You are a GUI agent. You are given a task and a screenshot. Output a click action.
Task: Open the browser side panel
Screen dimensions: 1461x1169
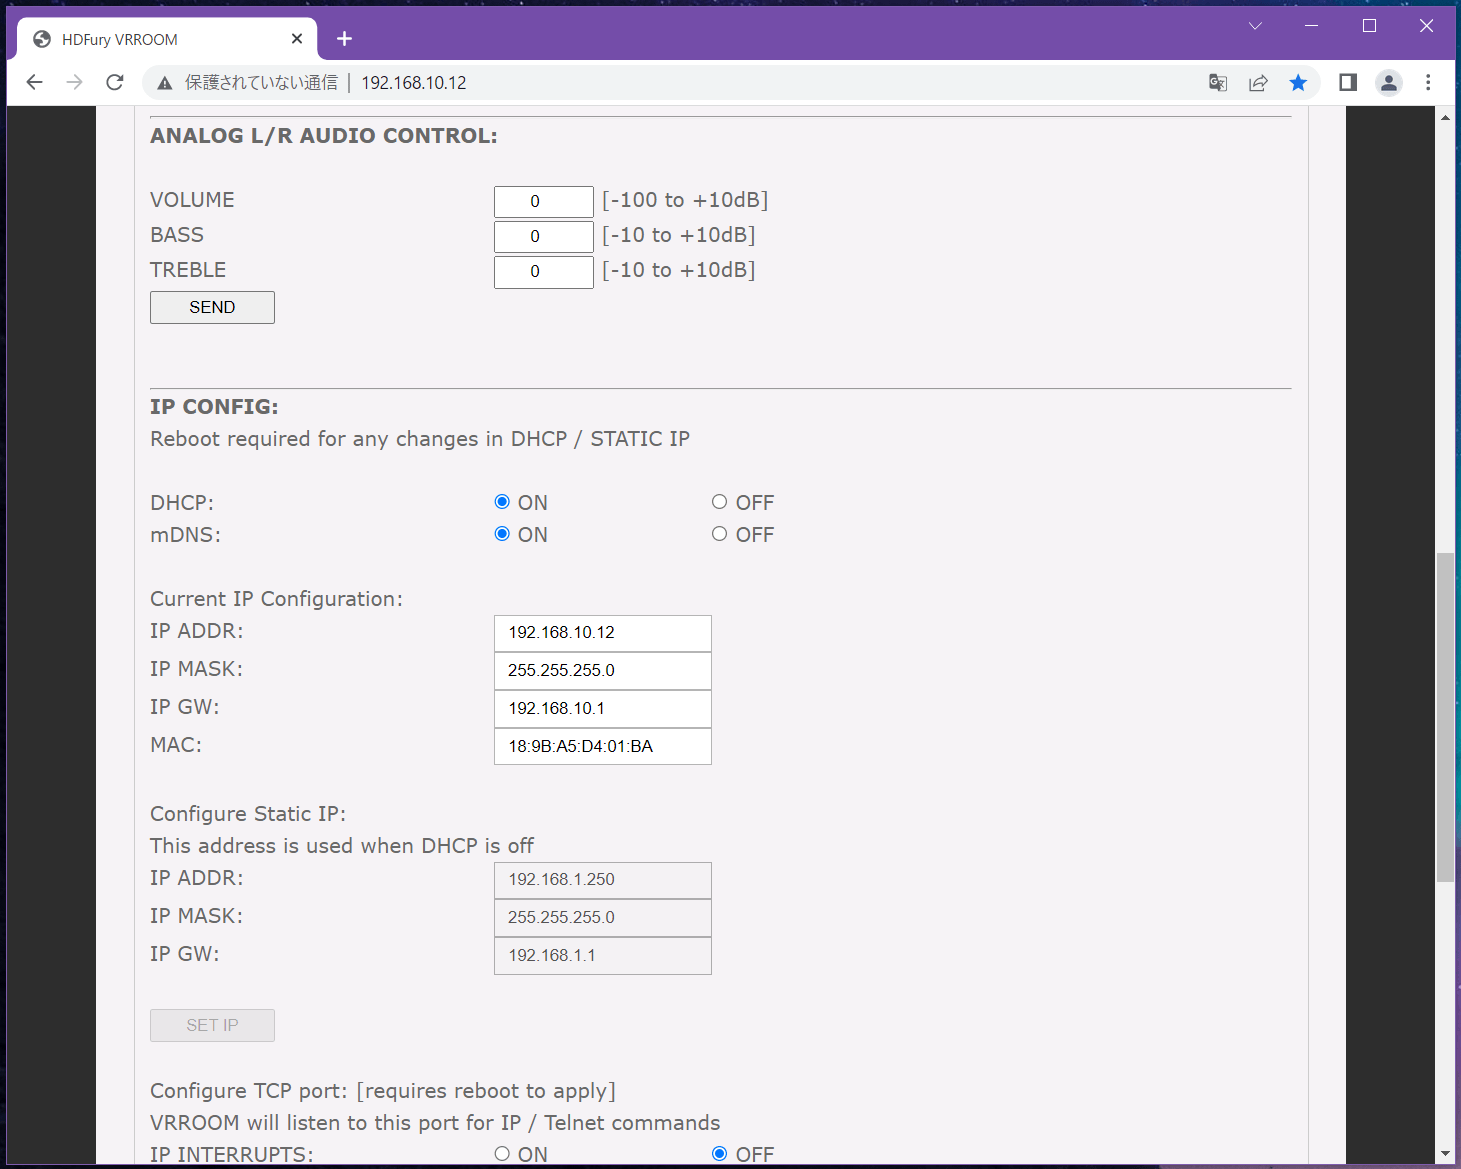coord(1348,83)
